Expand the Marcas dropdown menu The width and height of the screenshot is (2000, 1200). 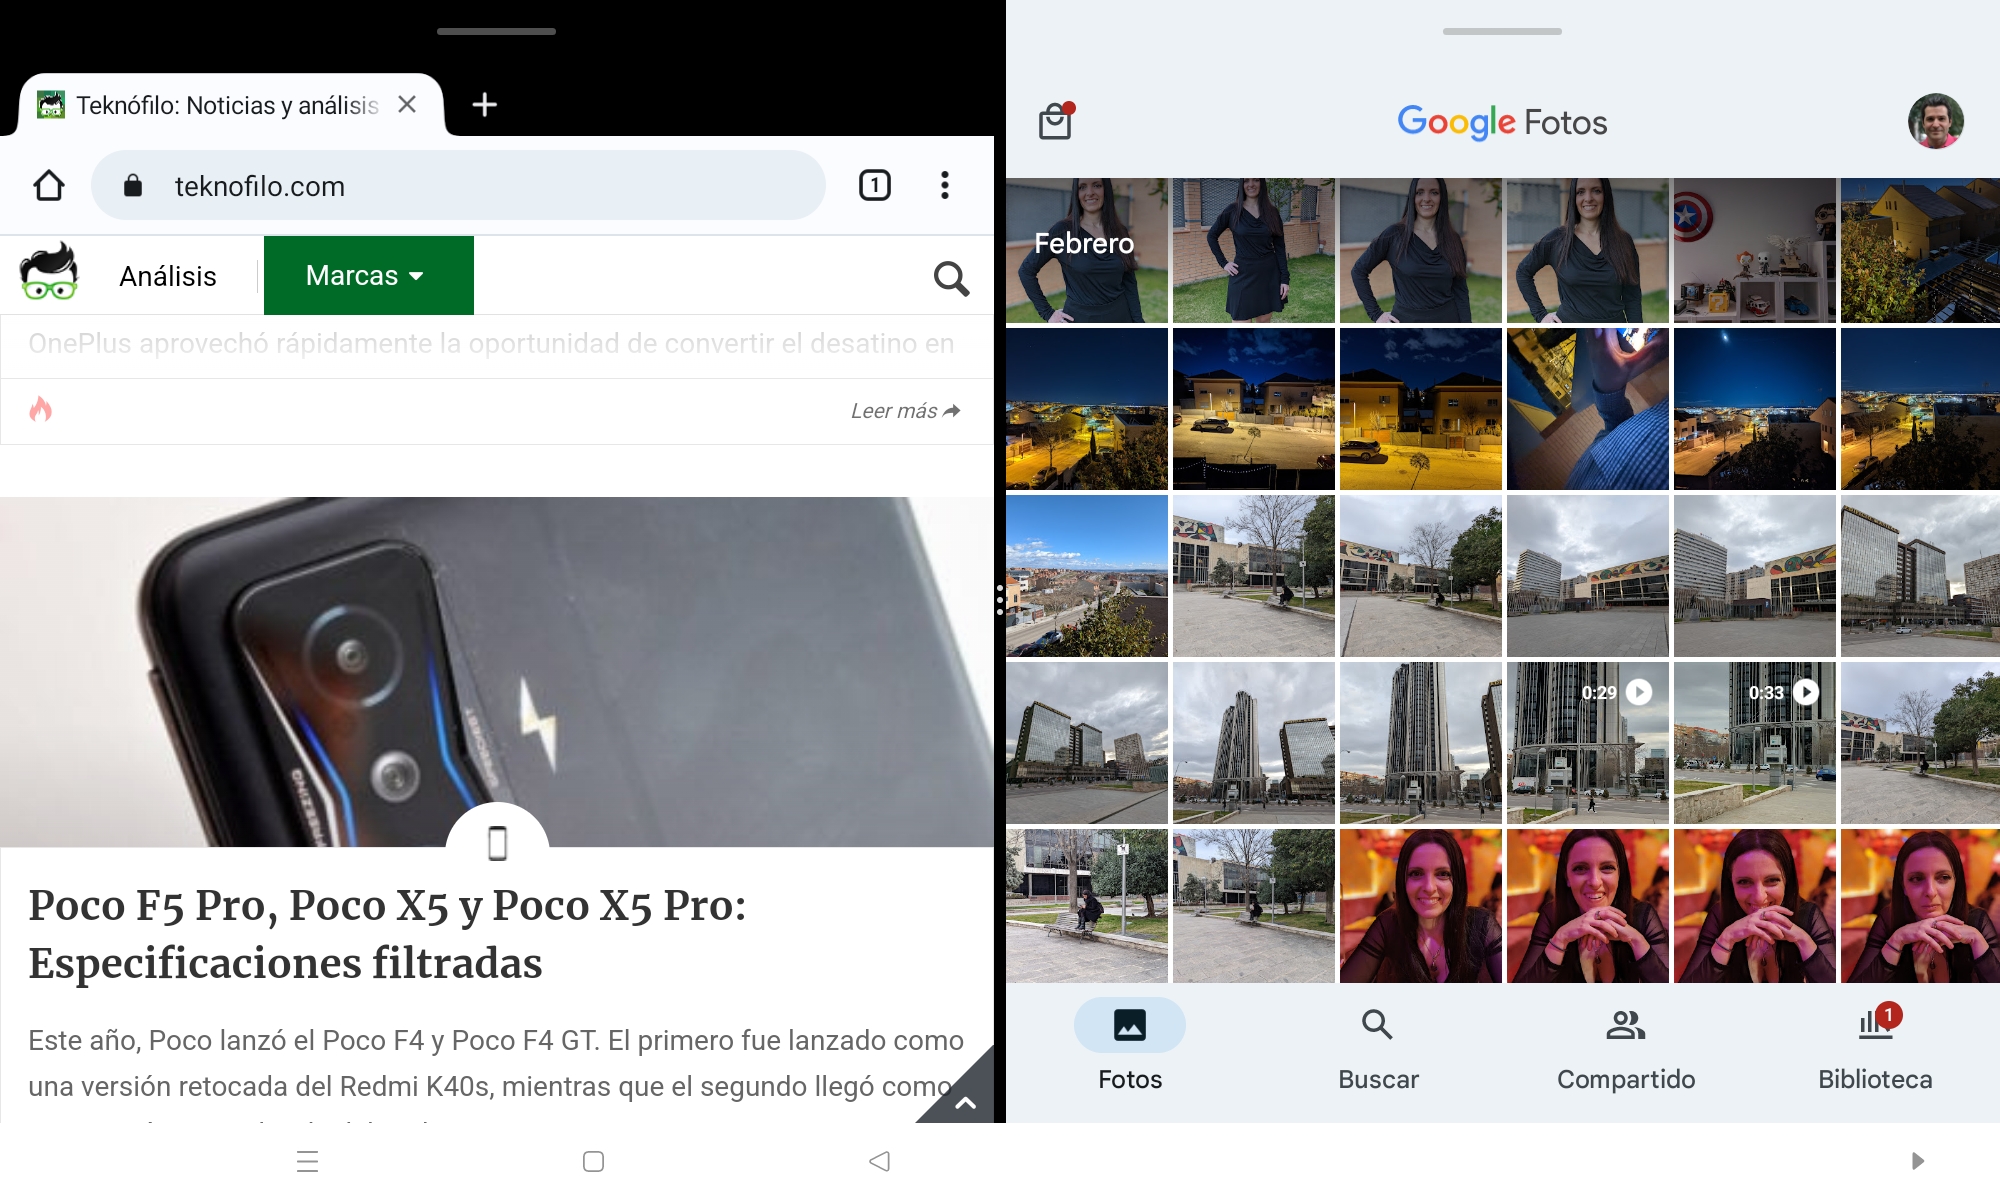click(368, 275)
